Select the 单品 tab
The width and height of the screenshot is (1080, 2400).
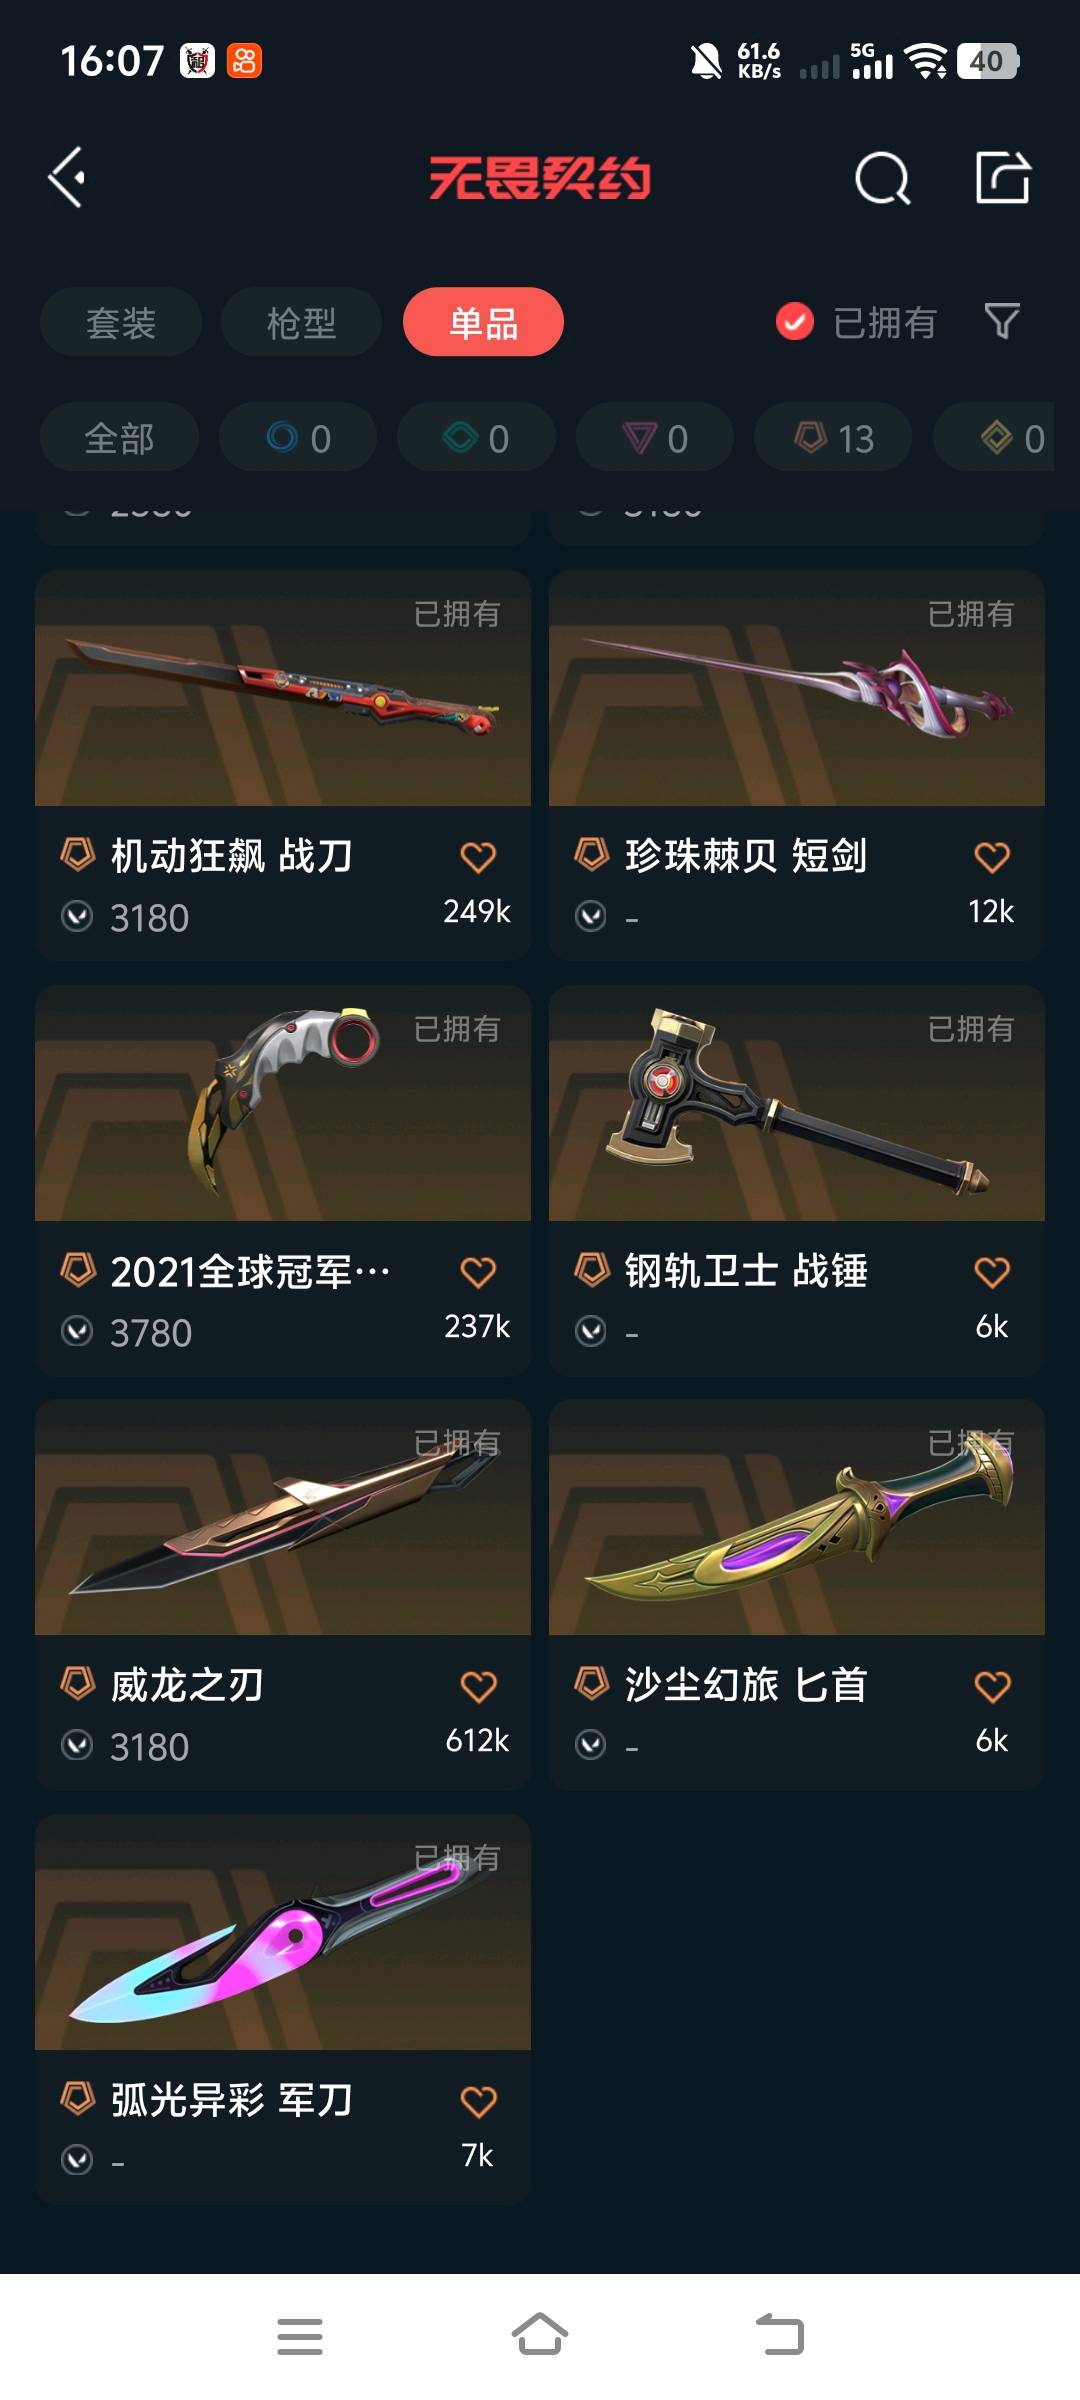tap(483, 322)
